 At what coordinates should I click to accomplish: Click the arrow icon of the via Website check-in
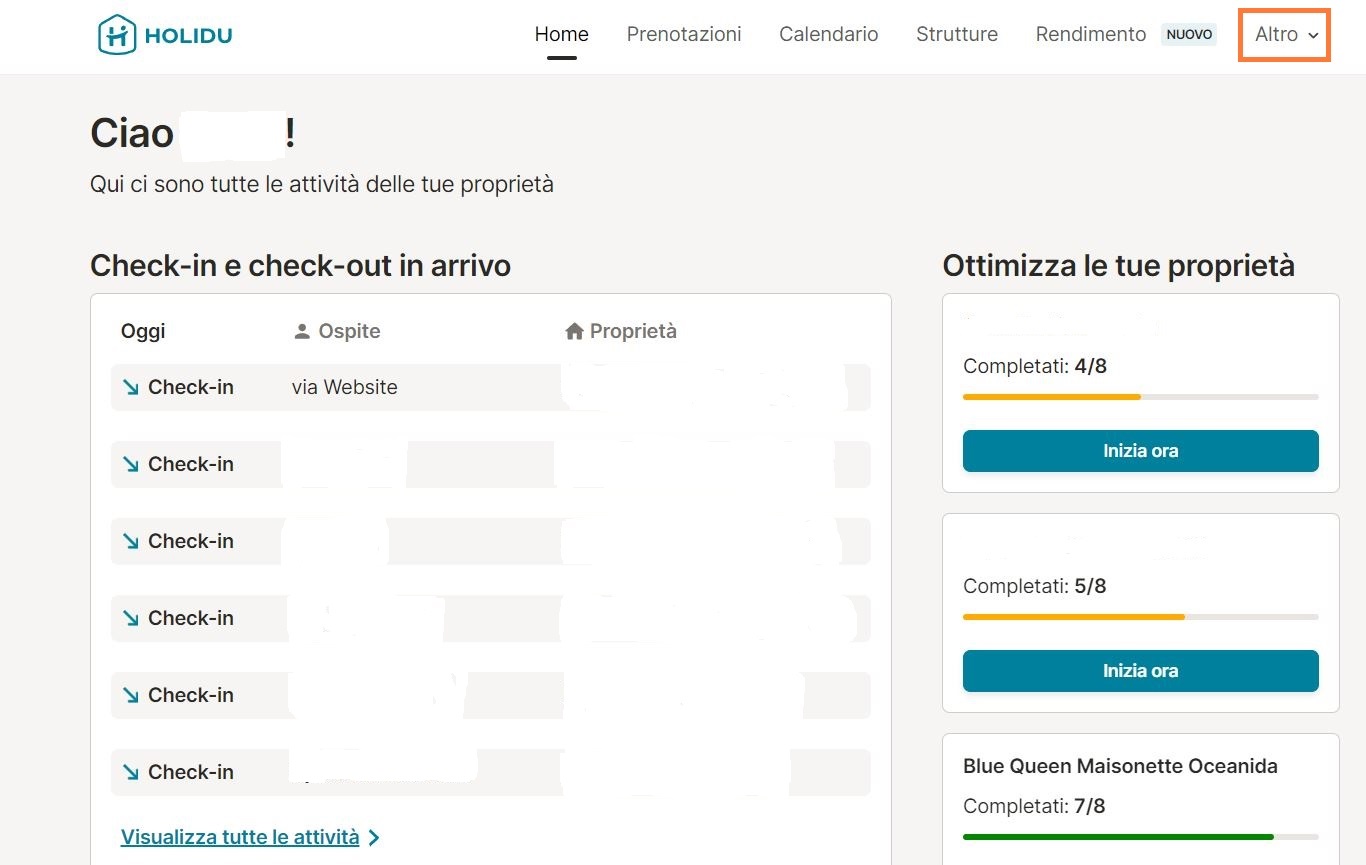(131, 387)
